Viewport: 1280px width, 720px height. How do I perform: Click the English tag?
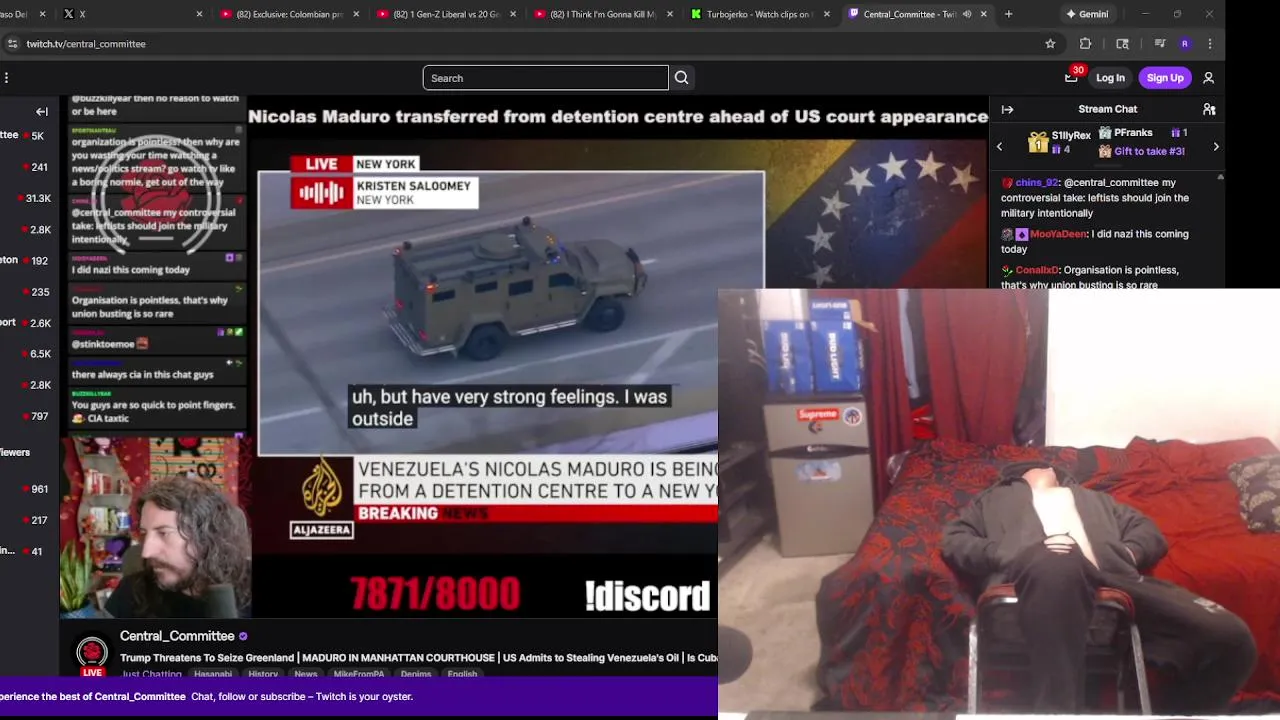[x=462, y=674]
